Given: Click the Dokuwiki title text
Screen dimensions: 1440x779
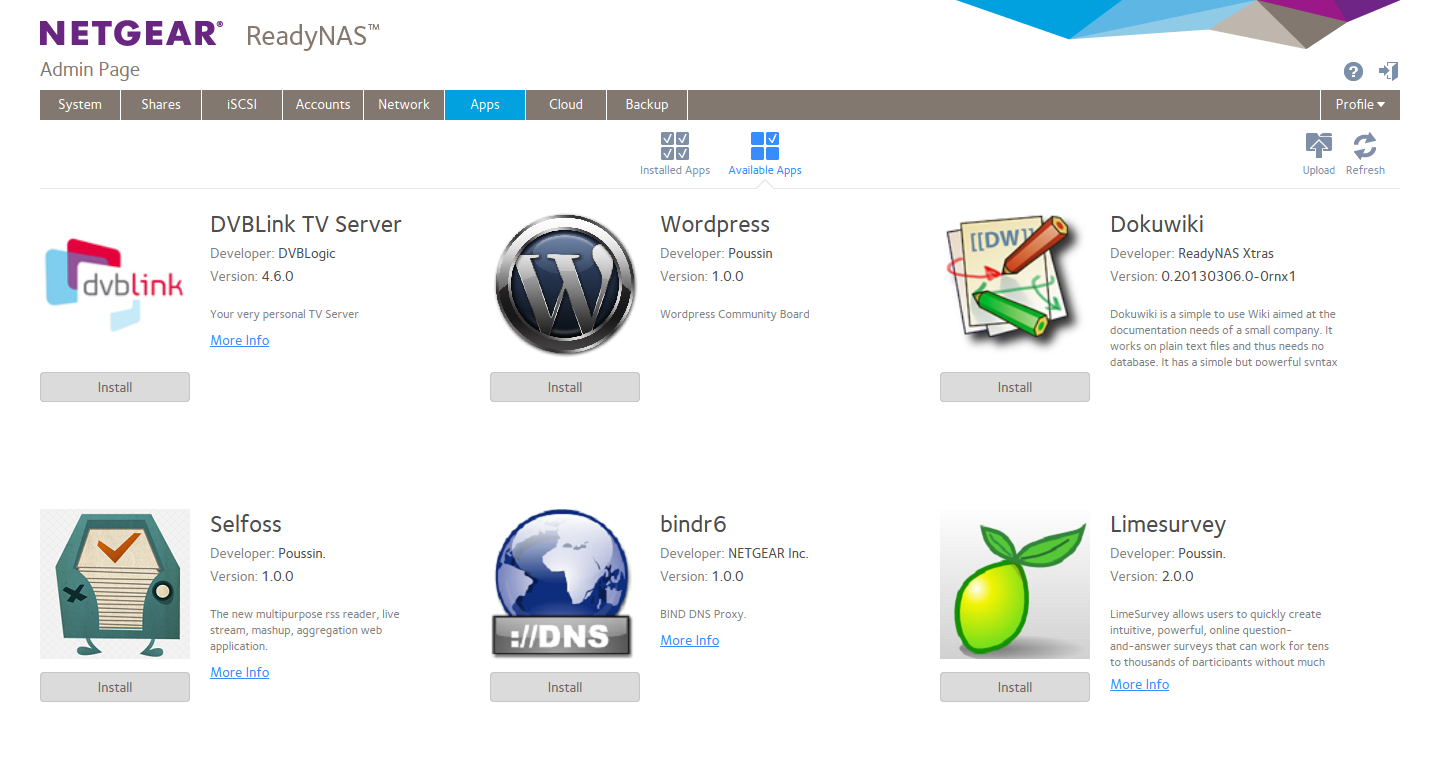Looking at the screenshot, I should point(1157,224).
